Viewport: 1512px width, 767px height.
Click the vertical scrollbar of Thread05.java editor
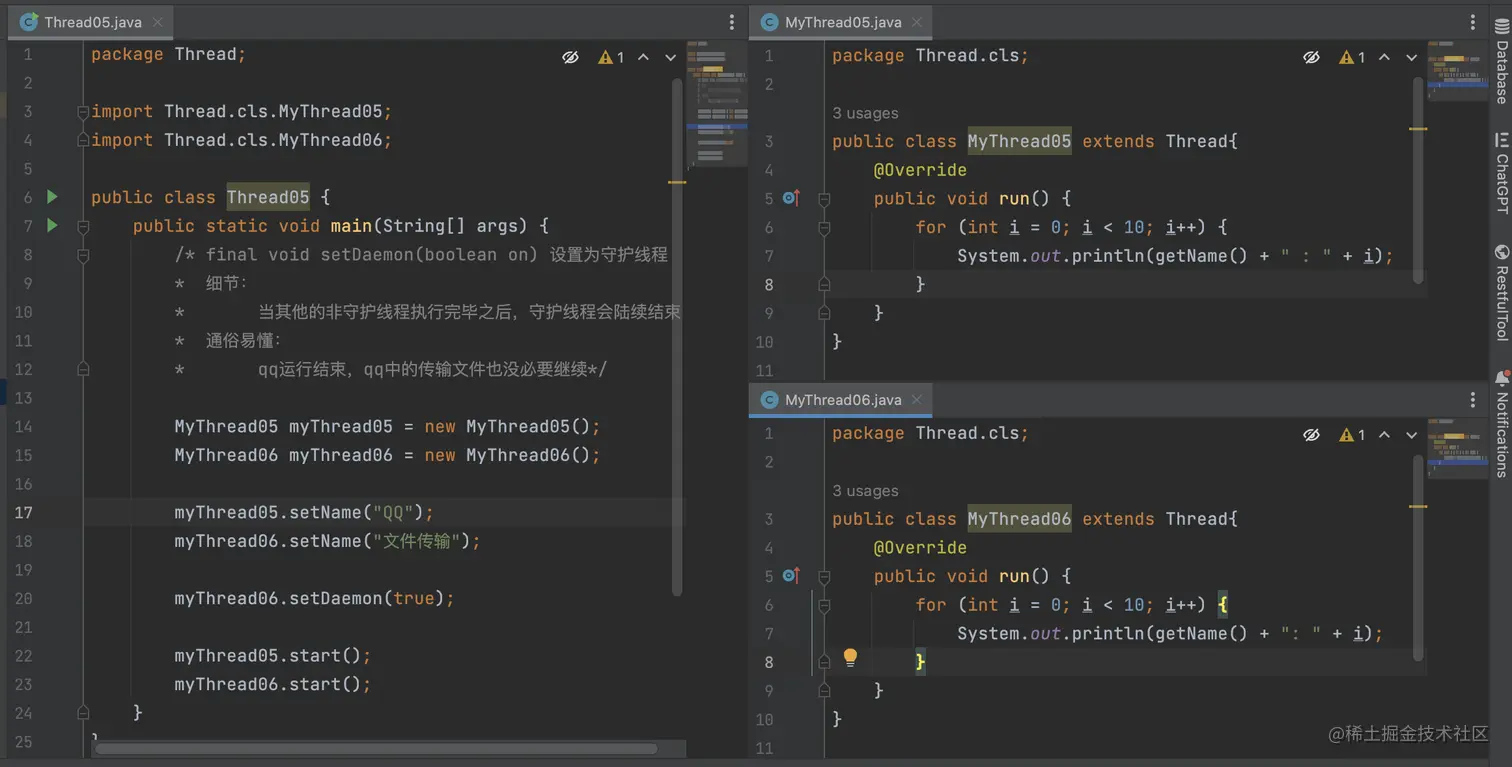[x=677, y=335]
